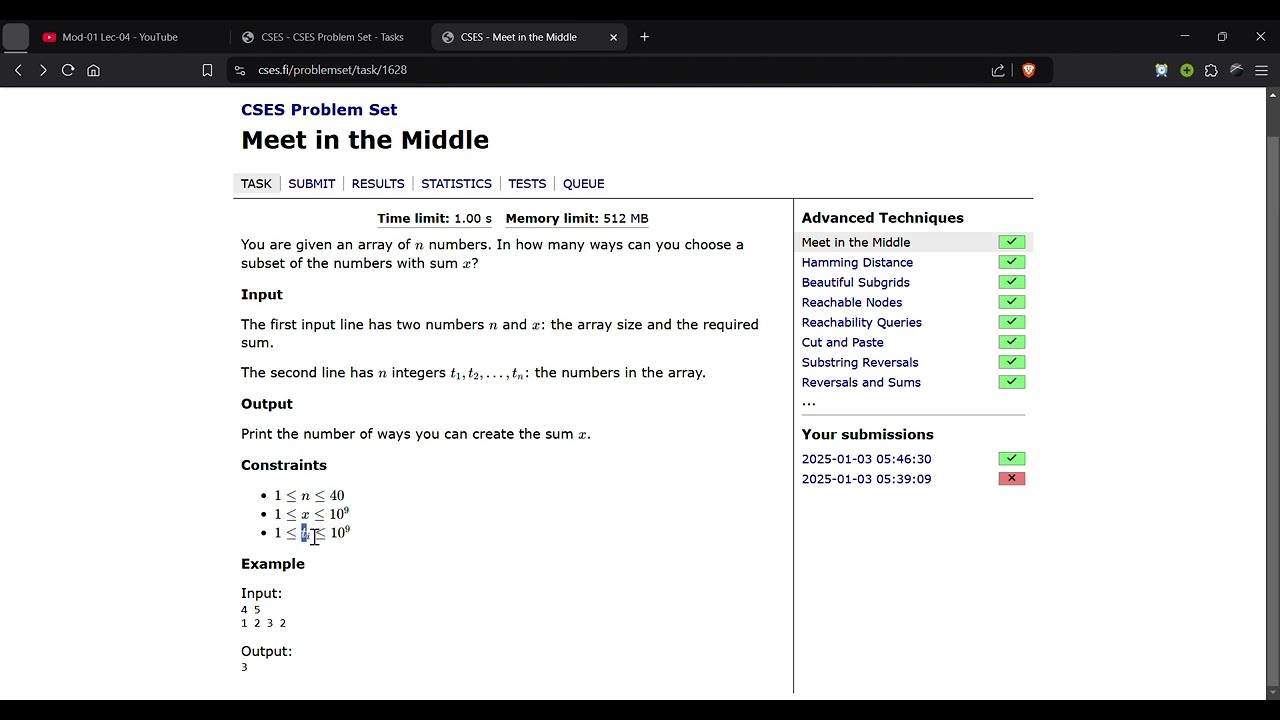
Task: Click the 'Your submissions' heading
Action: (x=867, y=434)
